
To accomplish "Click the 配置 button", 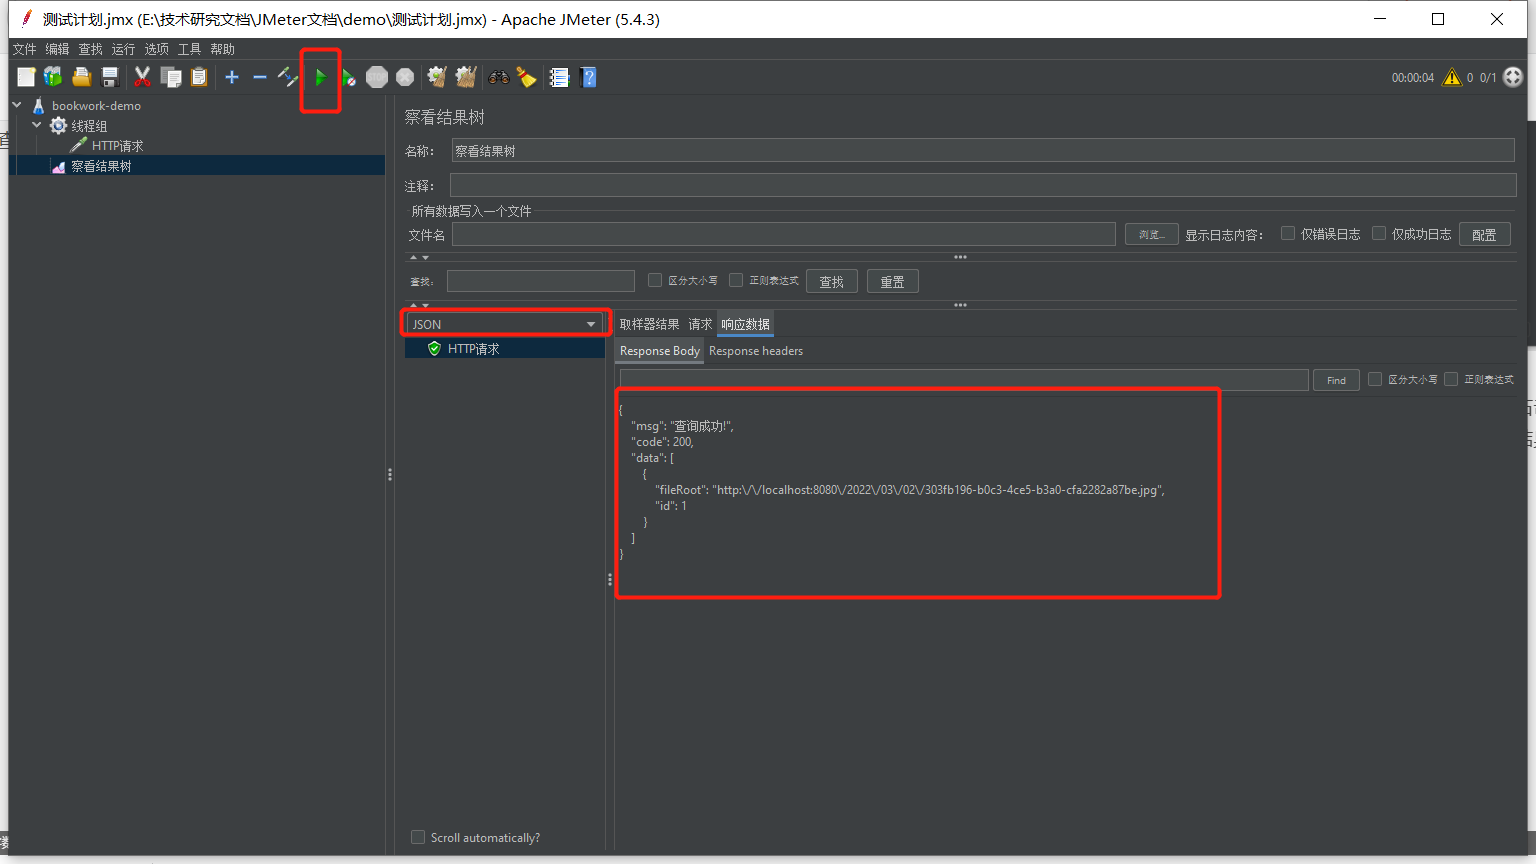I will pyautogui.click(x=1484, y=234).
